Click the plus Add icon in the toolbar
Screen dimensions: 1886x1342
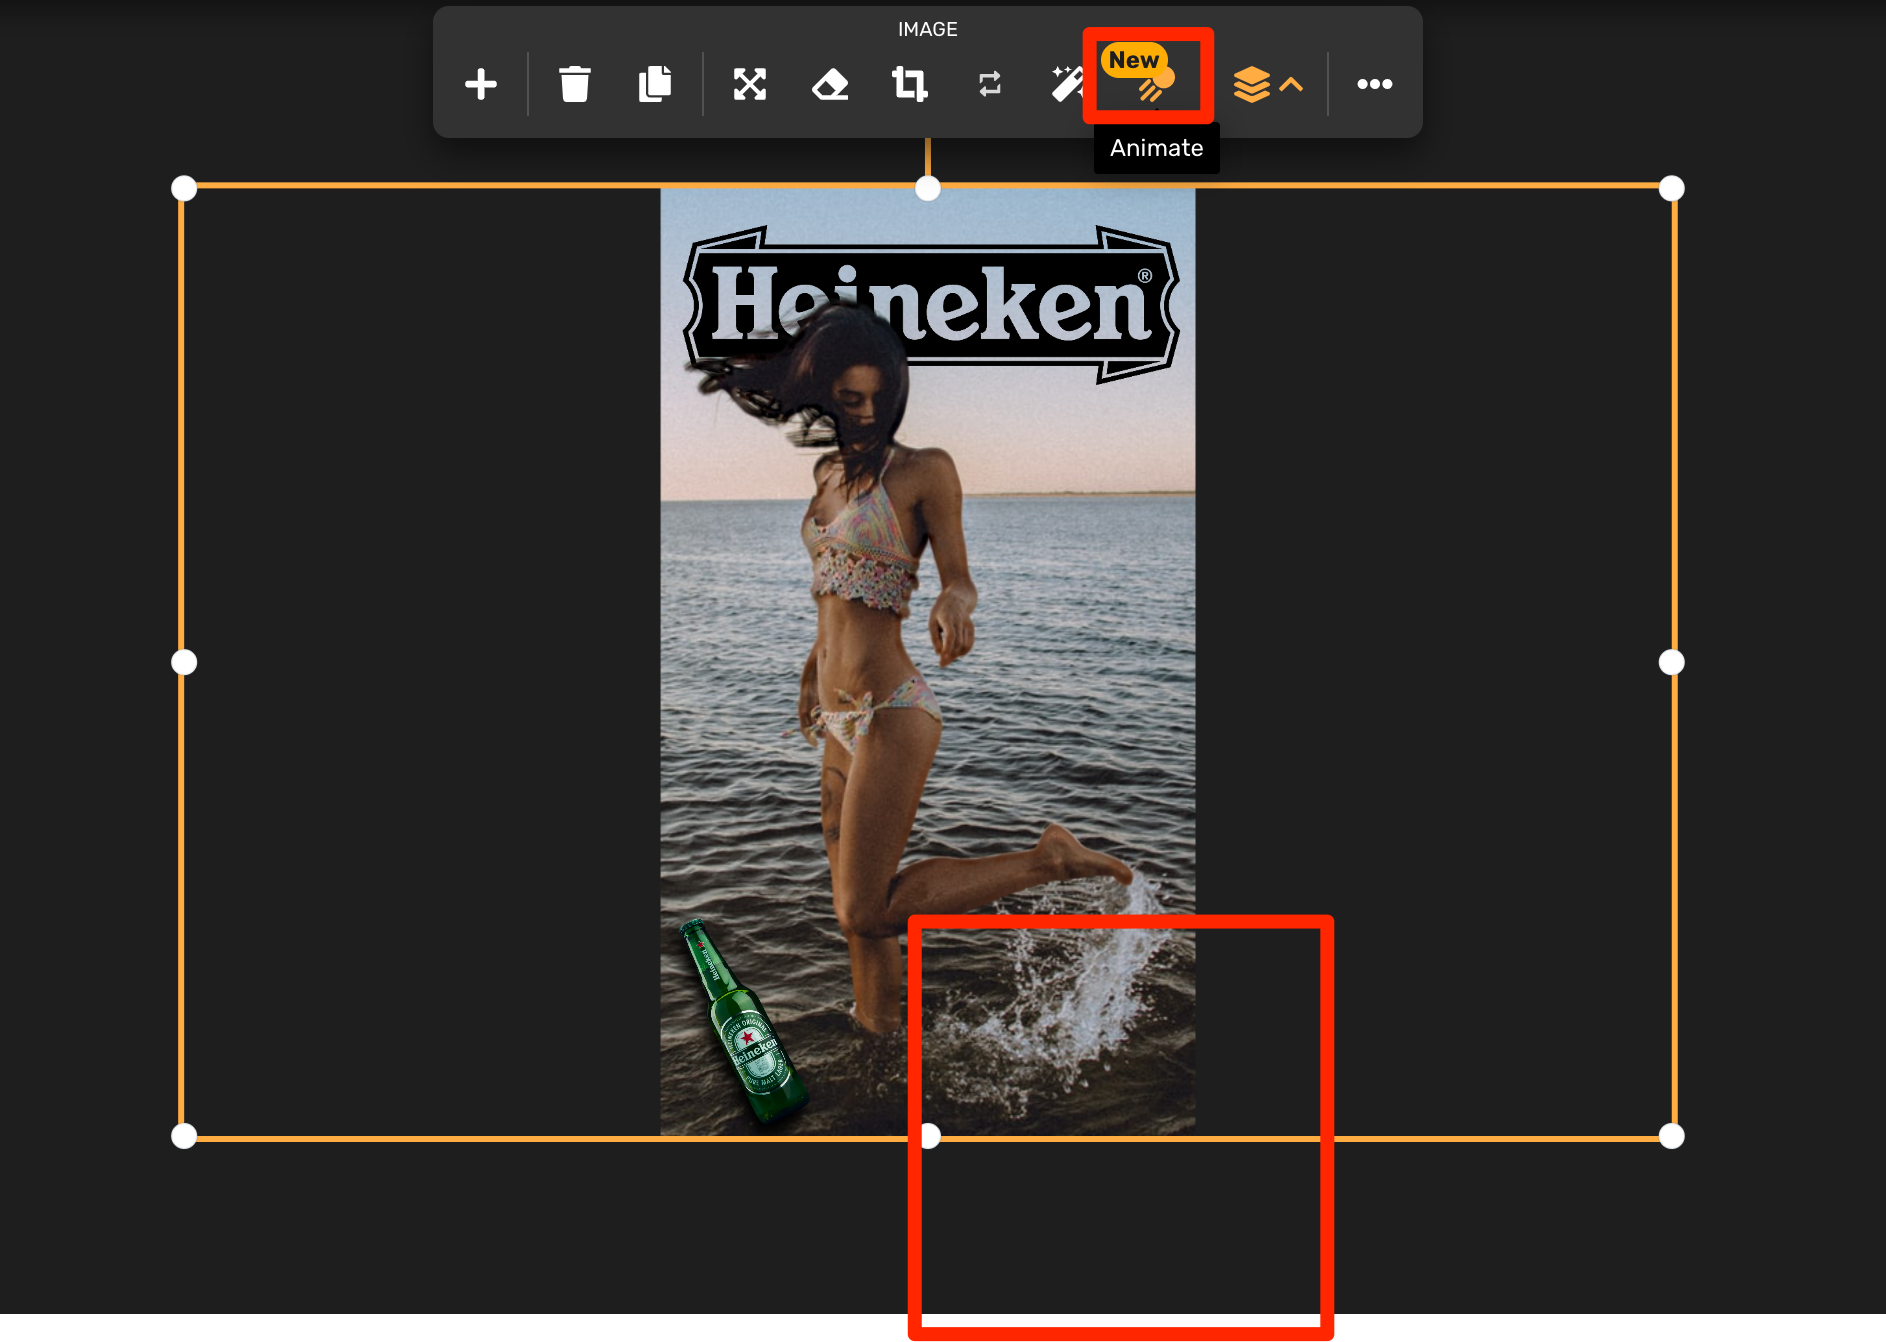[481, 84]
